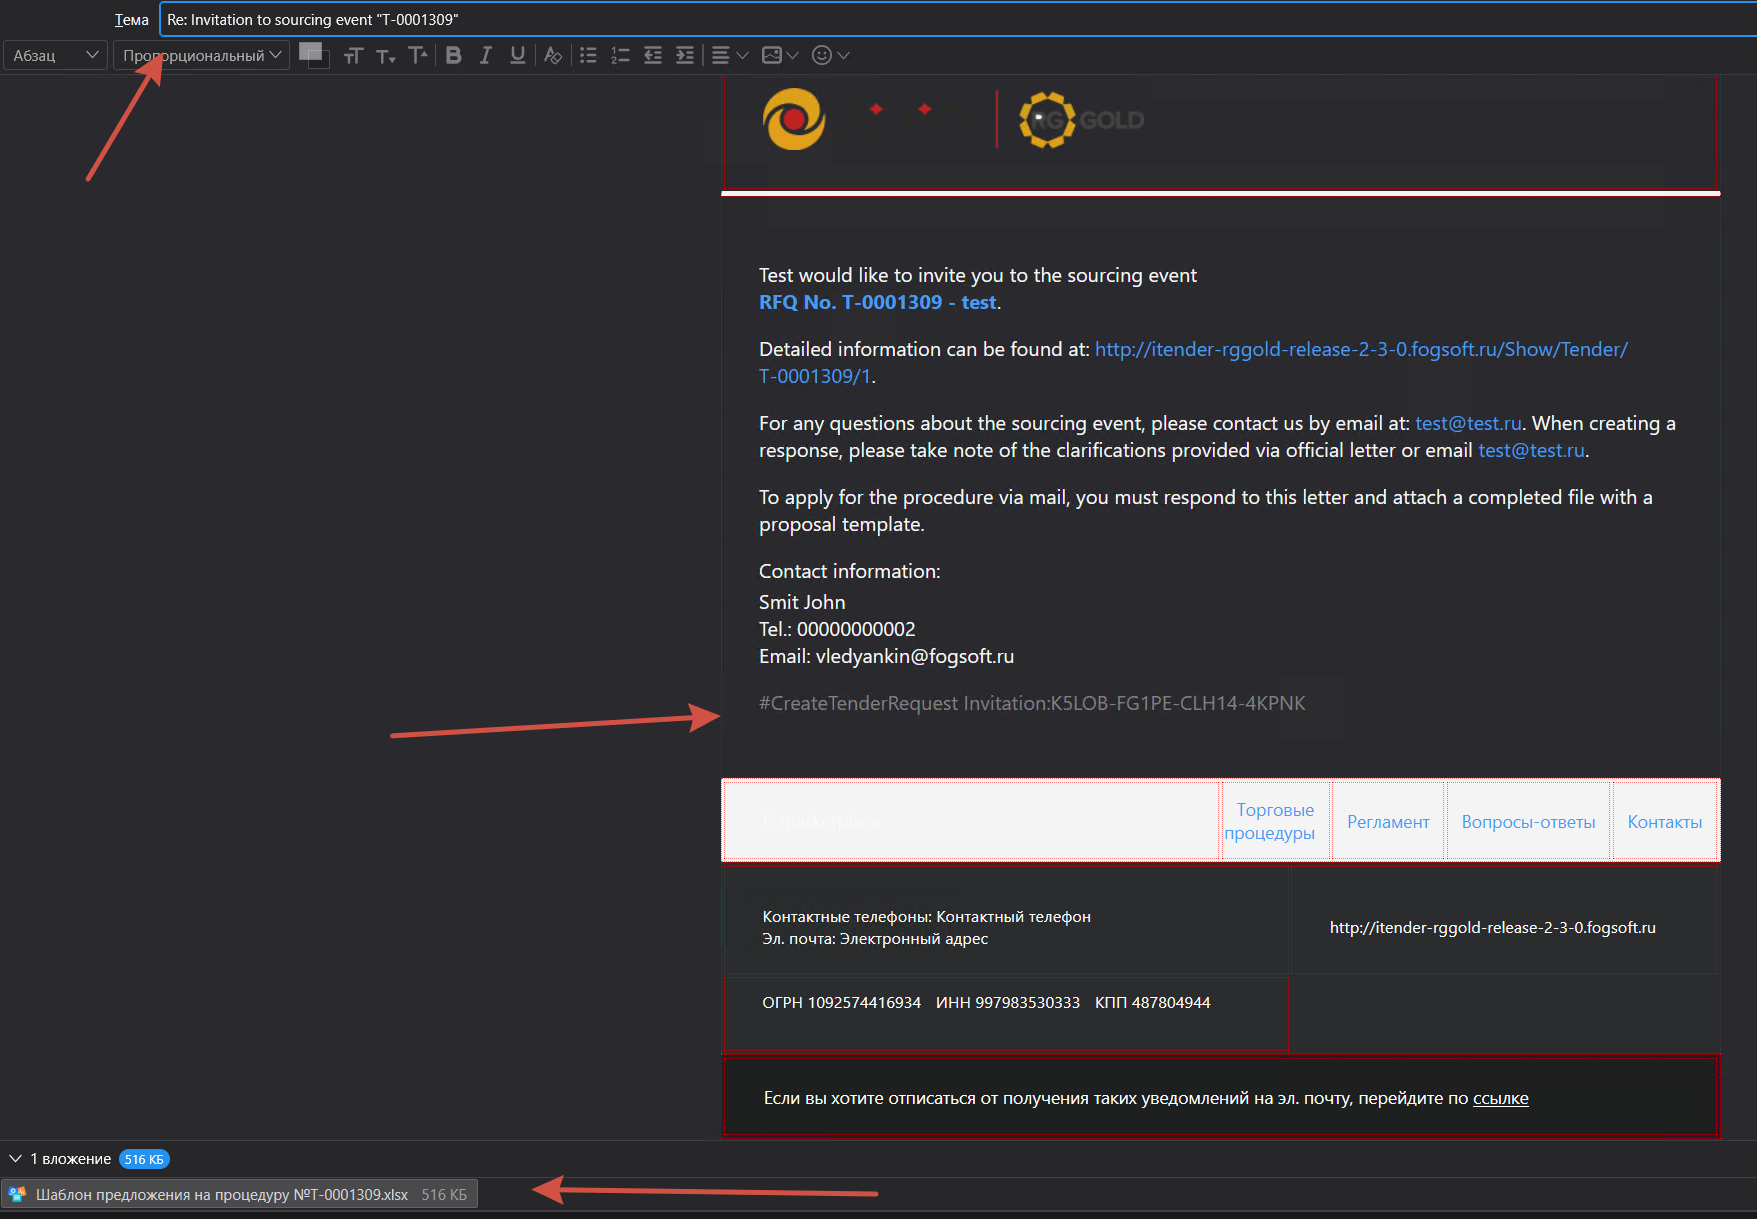Apply italic formatting
The width and height of the screenshot is (1757, 1219).
tap(486, 55)
